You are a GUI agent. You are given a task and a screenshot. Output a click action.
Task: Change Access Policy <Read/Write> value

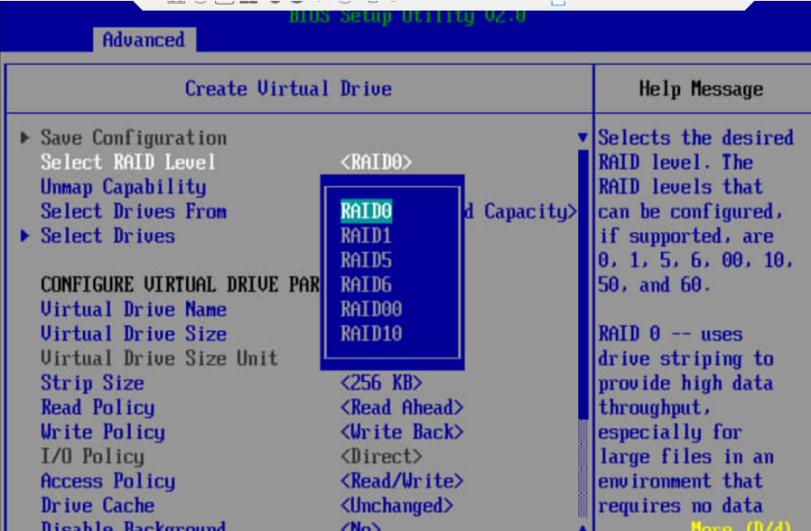402,481
